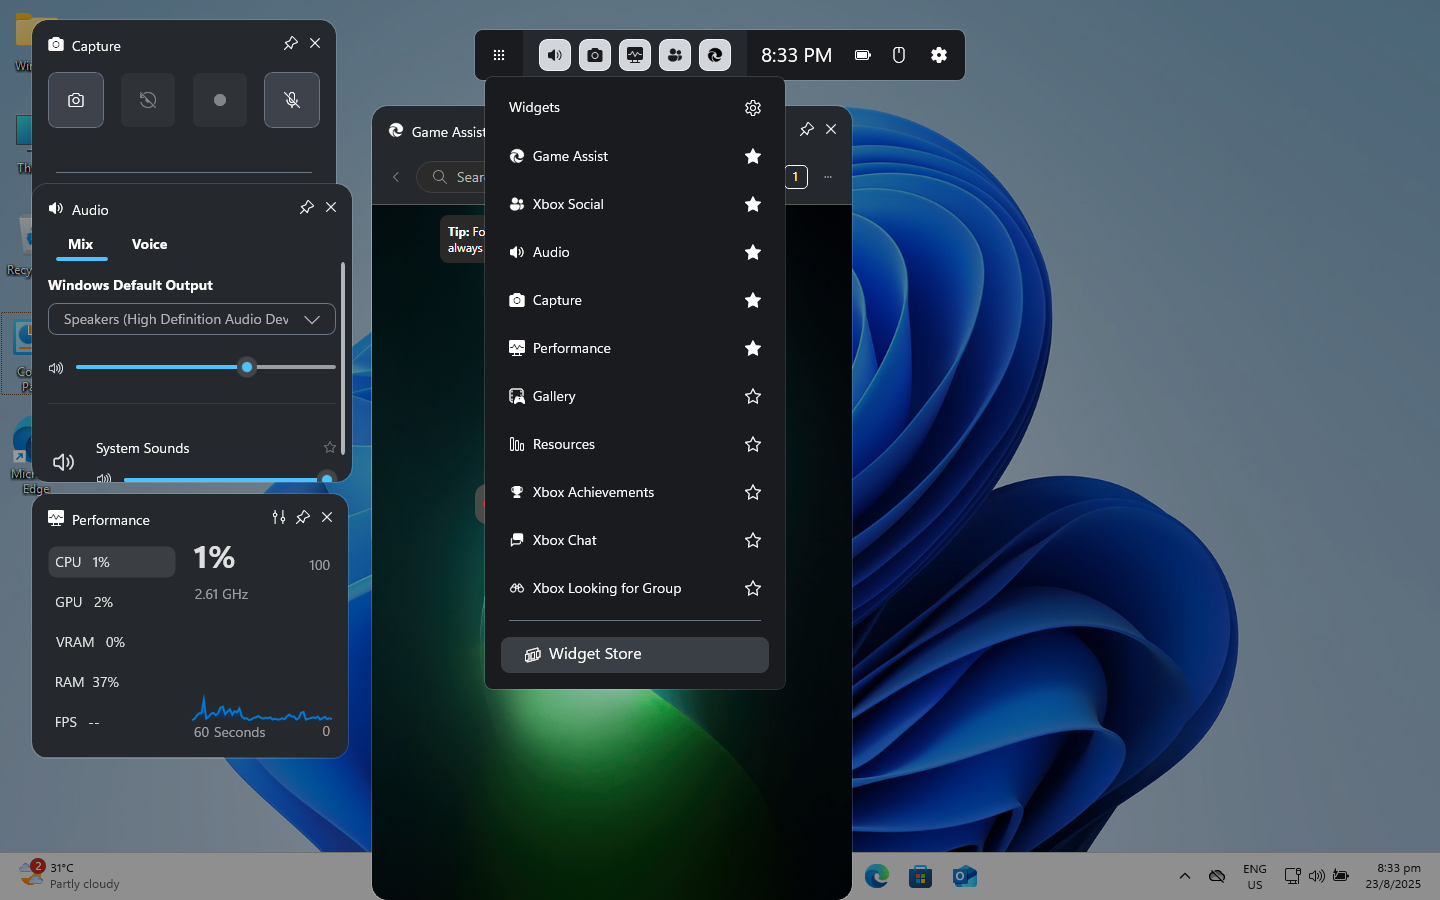Open the weather widget on taskbar
This screenshot has width=1440, height=900.
[70, 876]
